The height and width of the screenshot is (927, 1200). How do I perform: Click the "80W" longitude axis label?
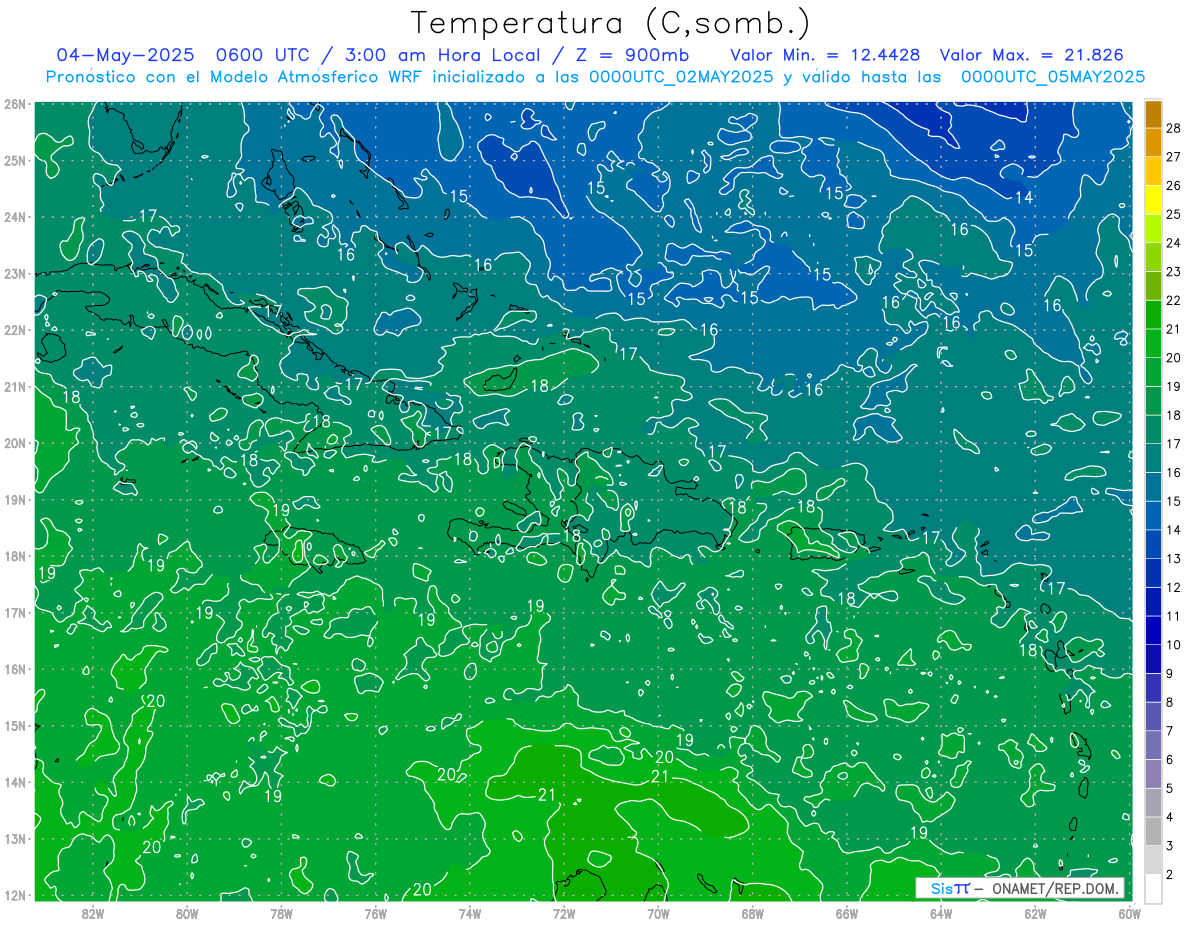[x=187, y=913]
